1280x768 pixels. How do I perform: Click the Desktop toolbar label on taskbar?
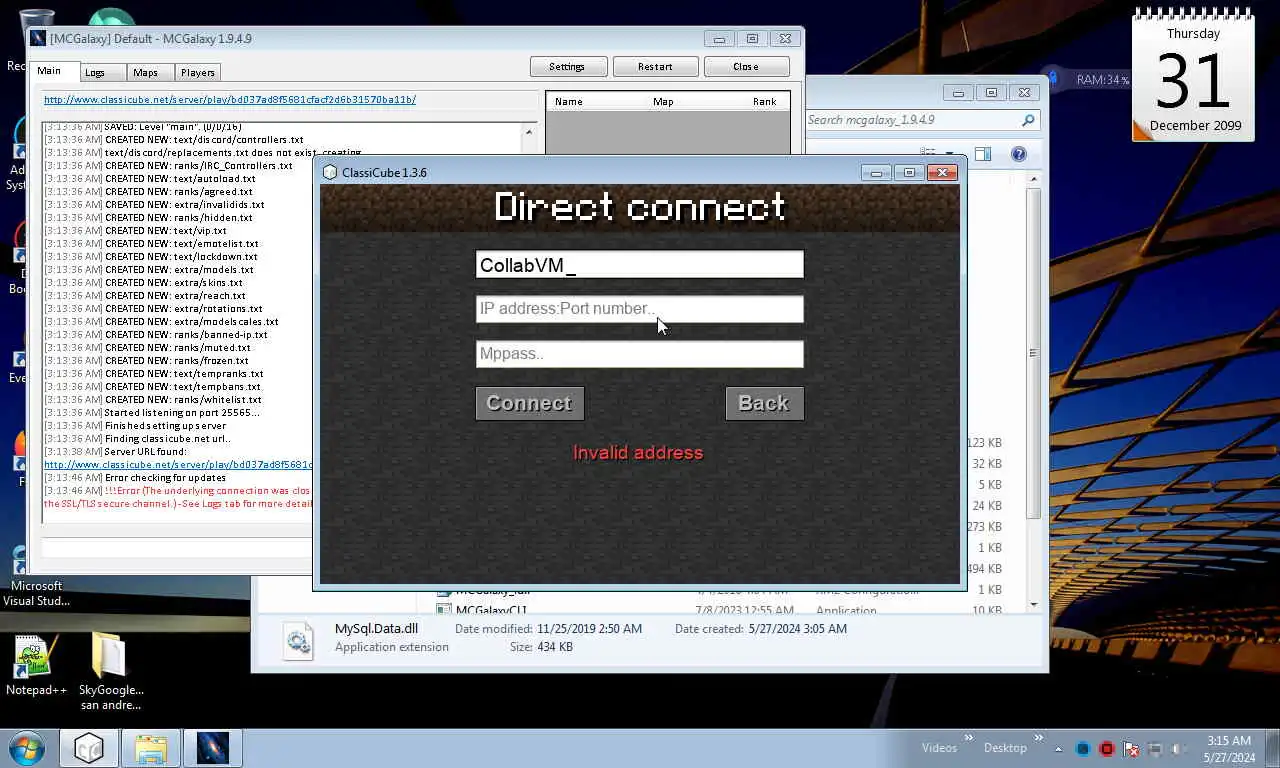[x=1005, y=748]
